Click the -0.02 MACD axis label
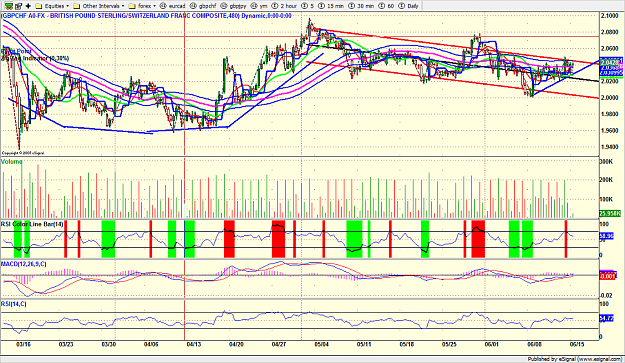625x363 pixels. click(x=607, y=295)
